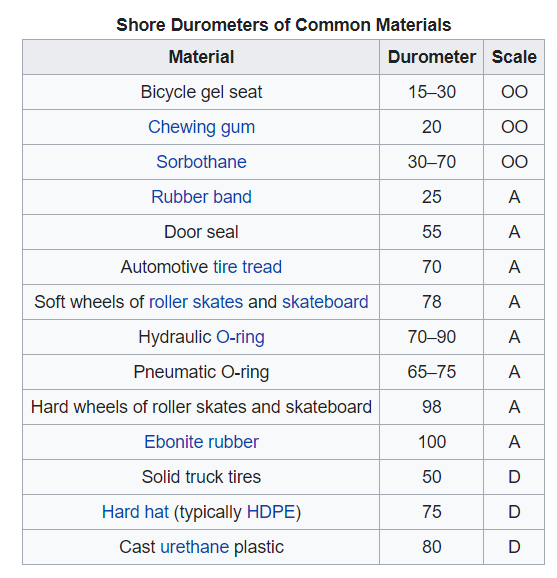Click the durometer value 98 cell
The height and width of the screenshot is (578, 557).
pyautogui.click(x=432, y=407)
